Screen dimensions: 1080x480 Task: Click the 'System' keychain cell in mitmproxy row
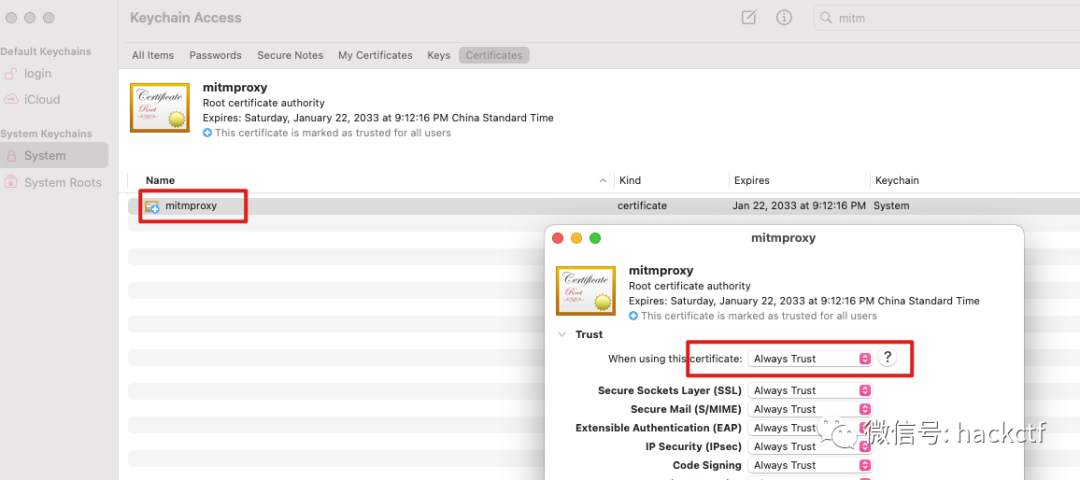tap(891, 205)
